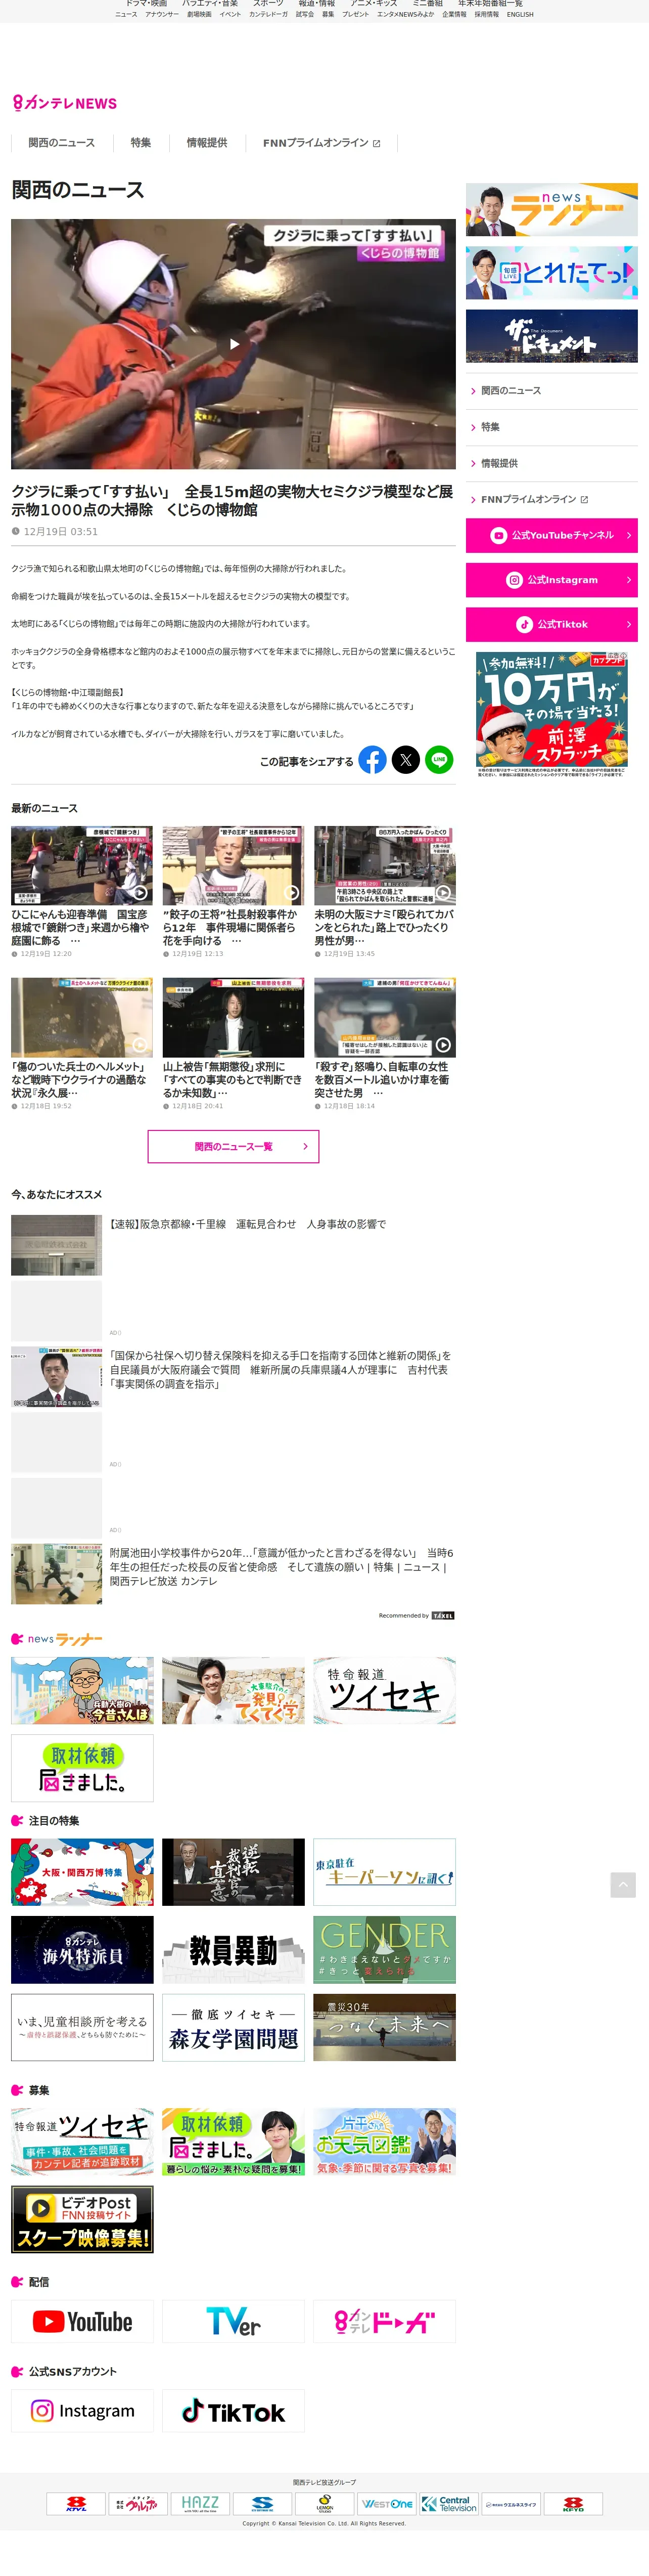Open the 公式Instagram button
The image size is (649, 2576).
551,580
